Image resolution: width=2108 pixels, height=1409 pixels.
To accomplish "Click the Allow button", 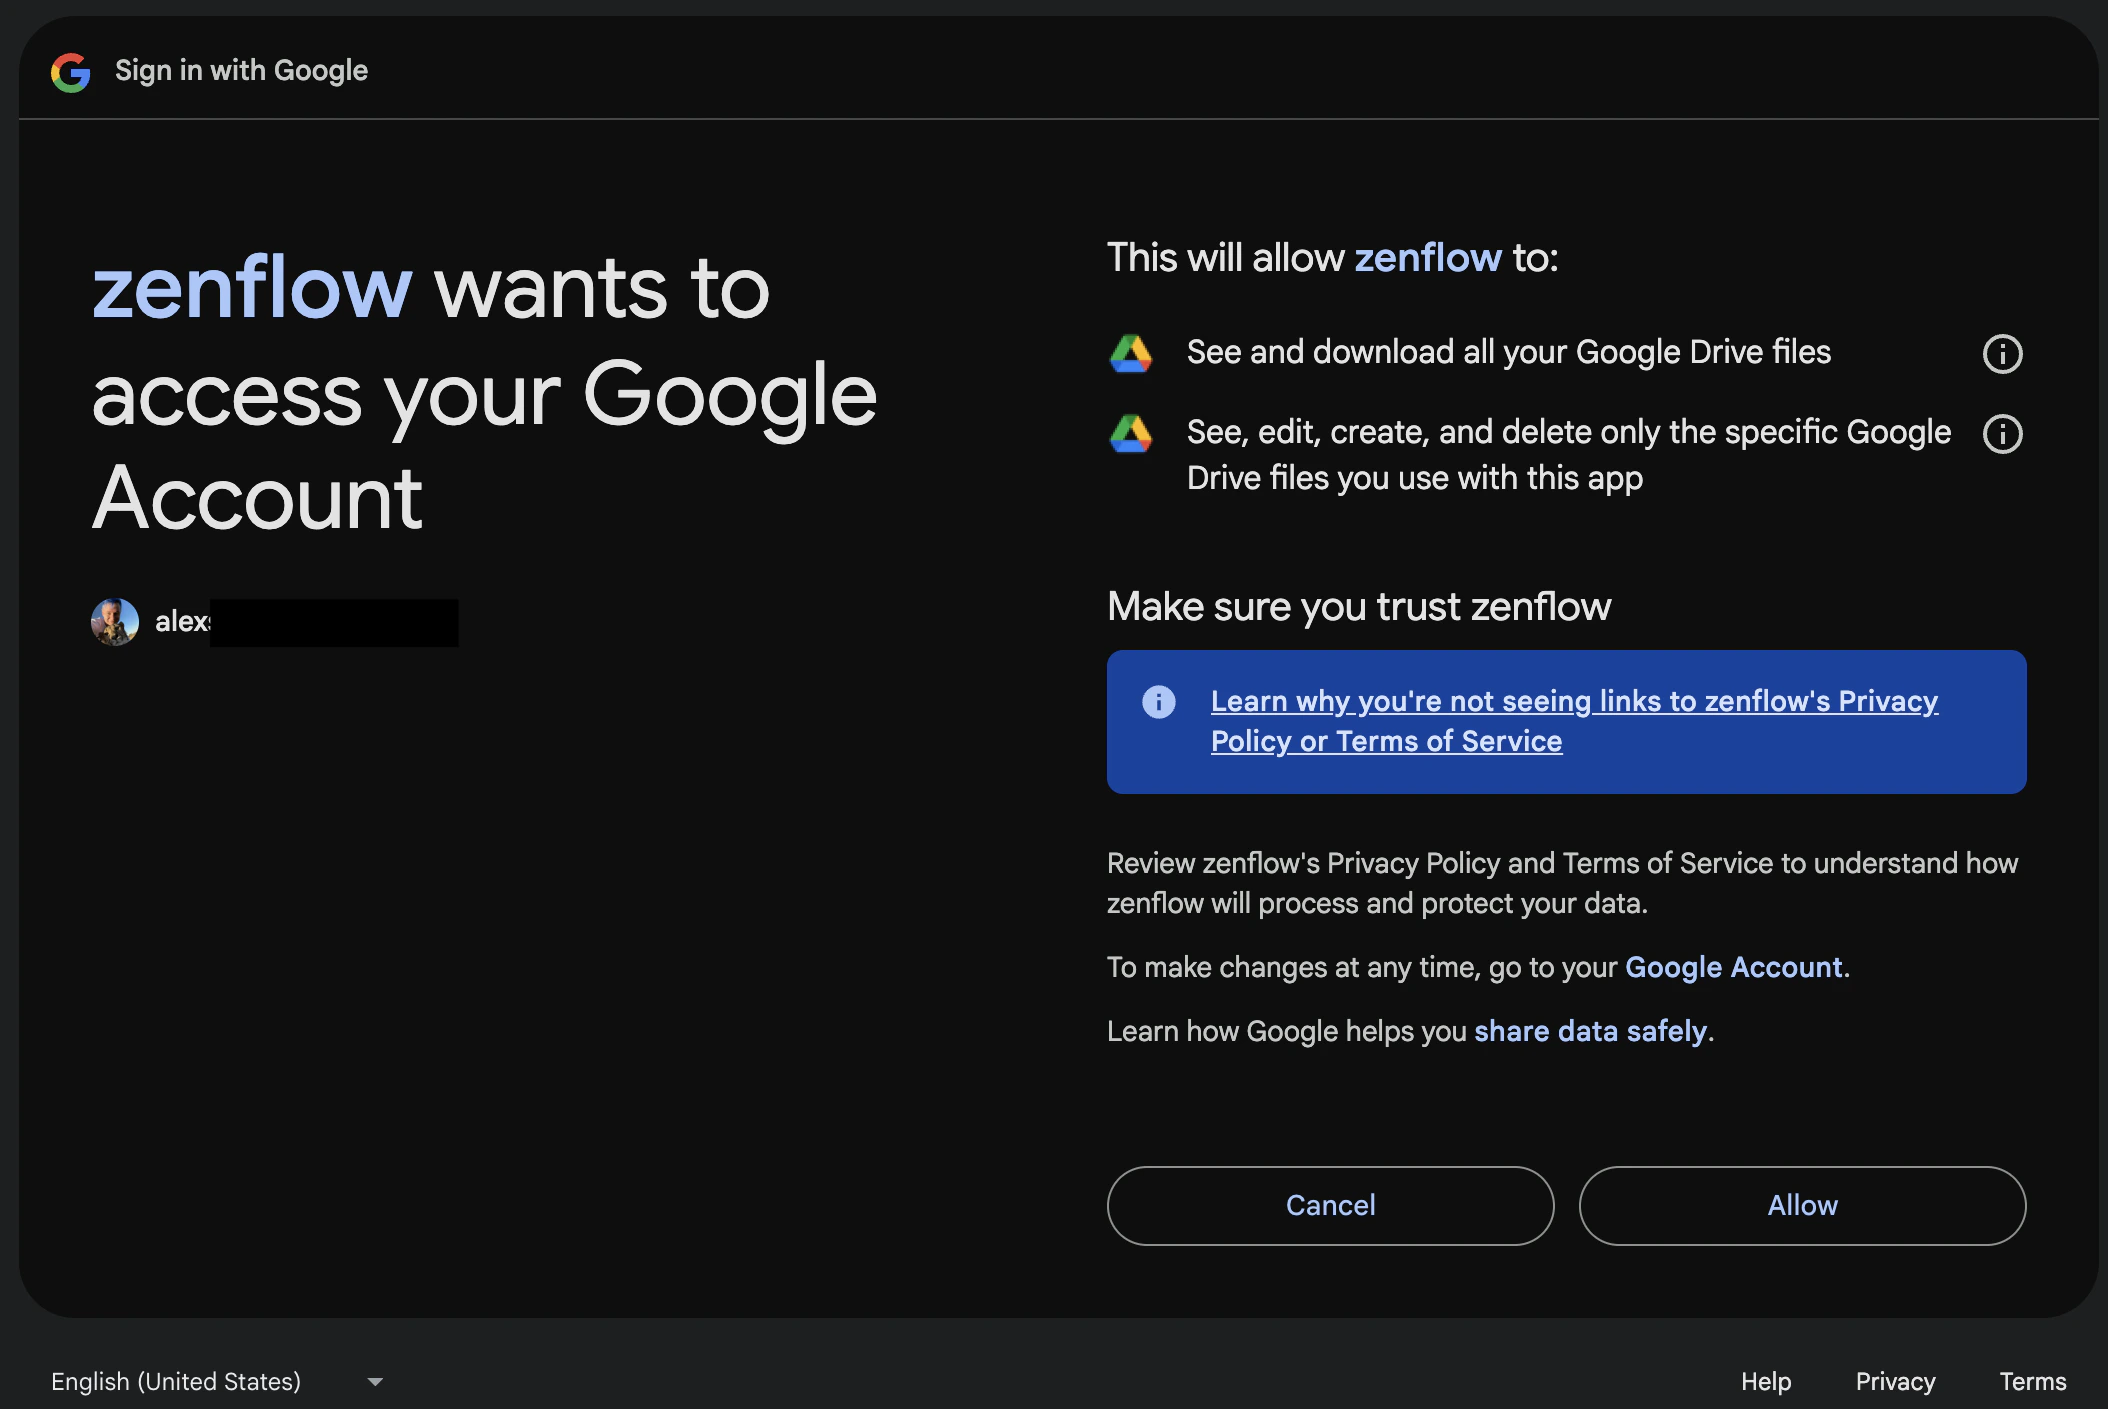I will coord(1803,1206).
